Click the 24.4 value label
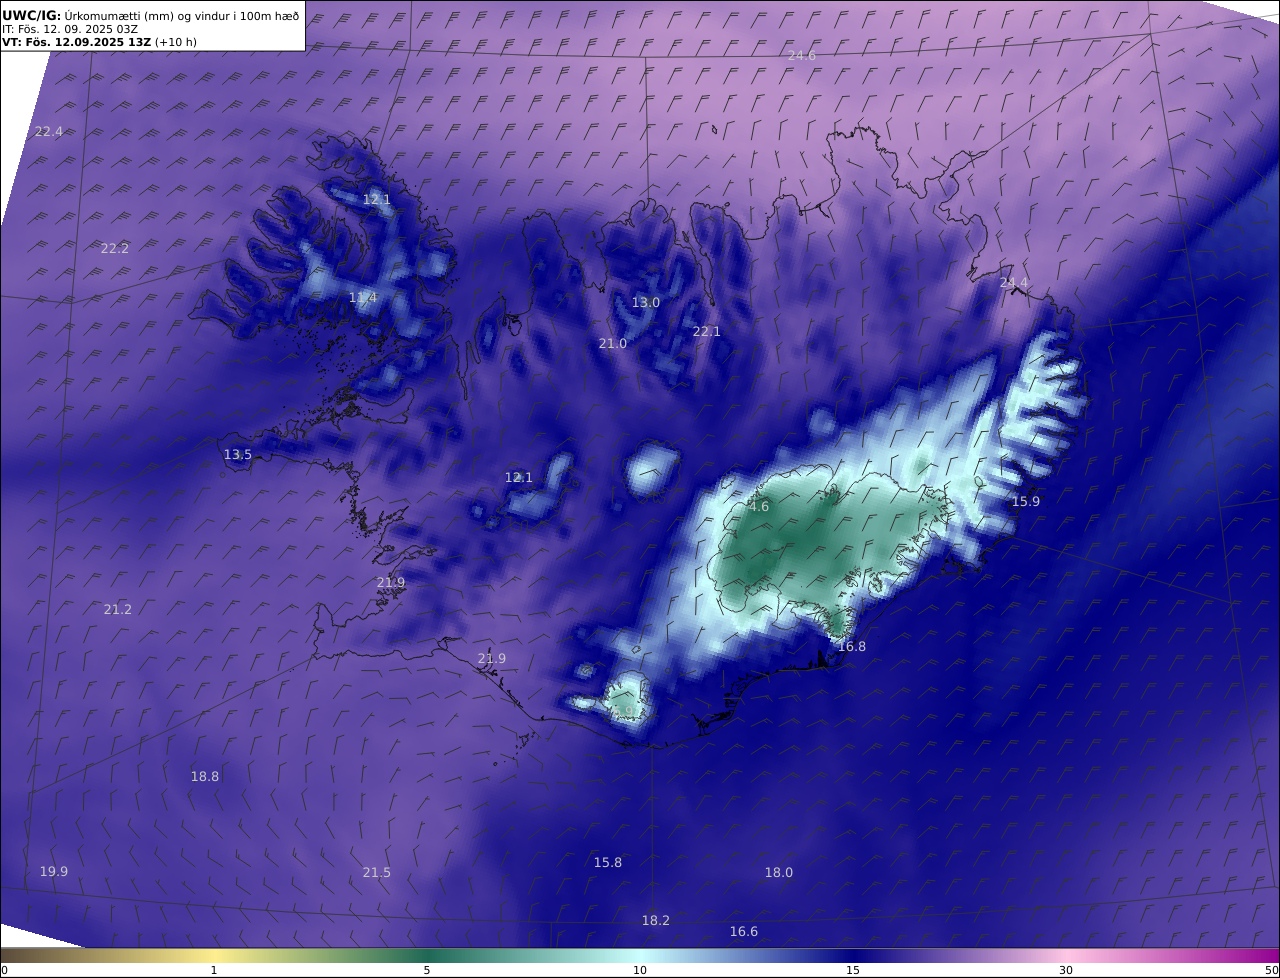Screen dimensions: 1280x978 coord(1014,284)
